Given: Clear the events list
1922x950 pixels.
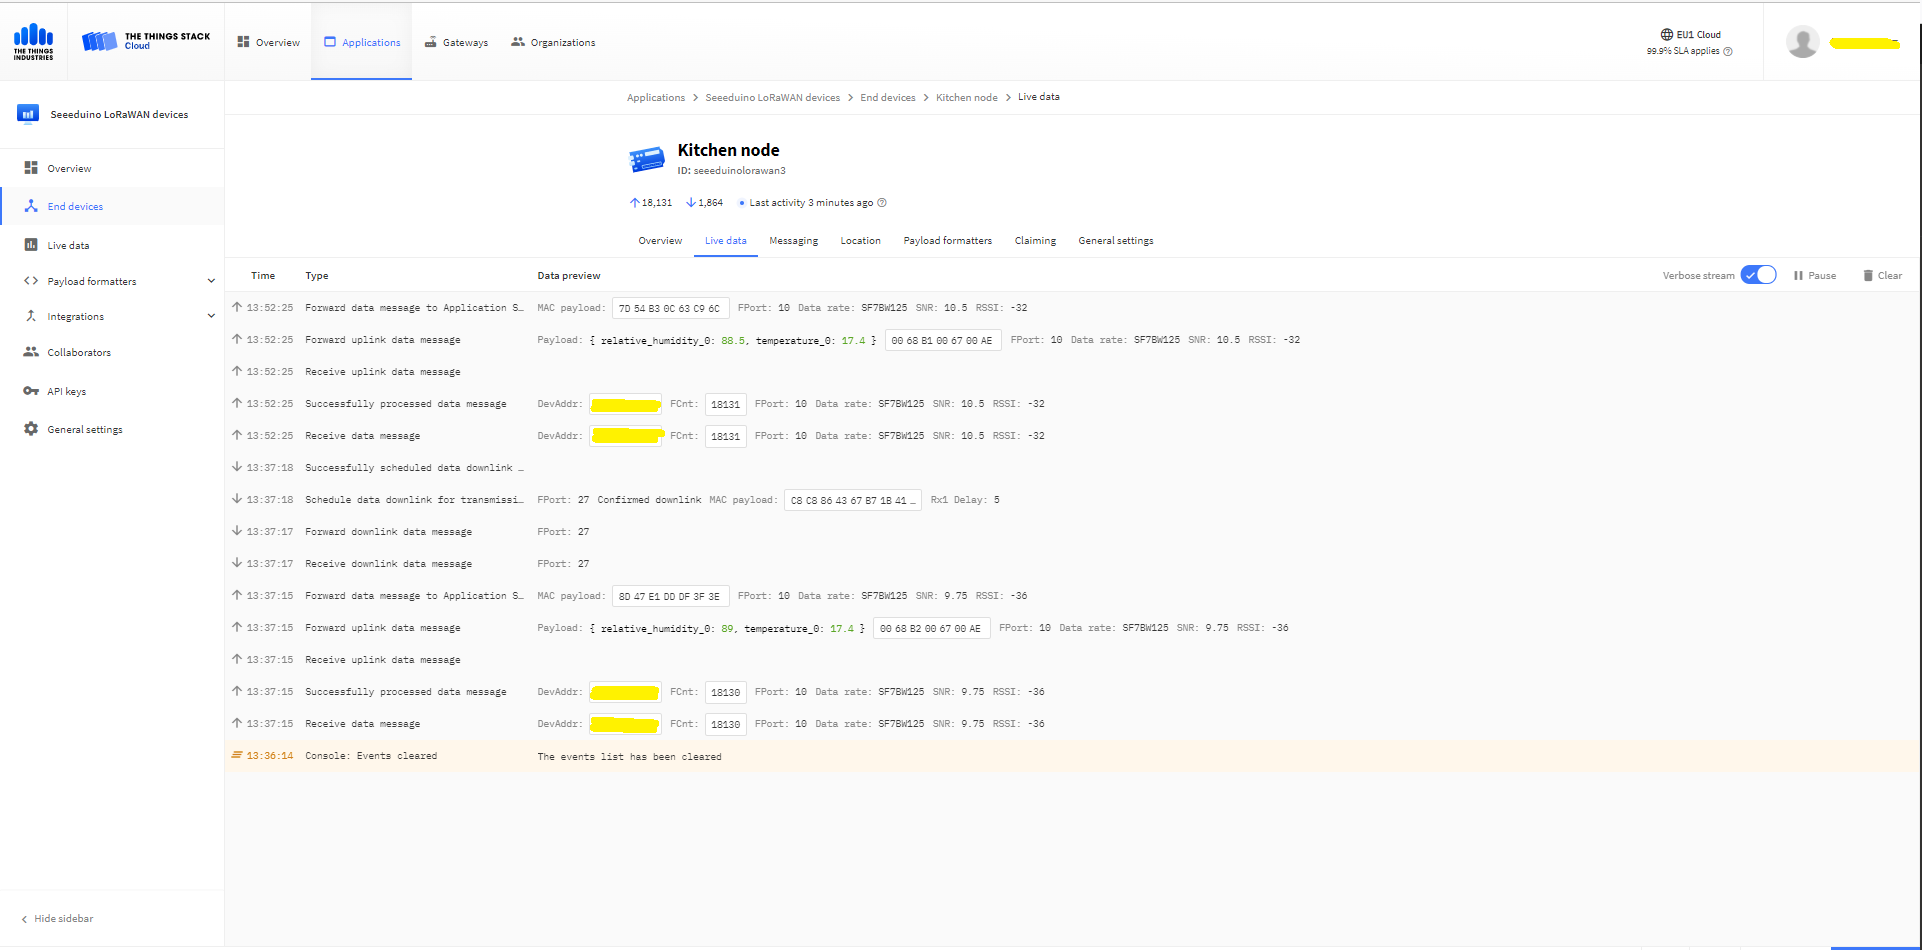Looking at the screenshot, I should click(x=1882, y=276).
